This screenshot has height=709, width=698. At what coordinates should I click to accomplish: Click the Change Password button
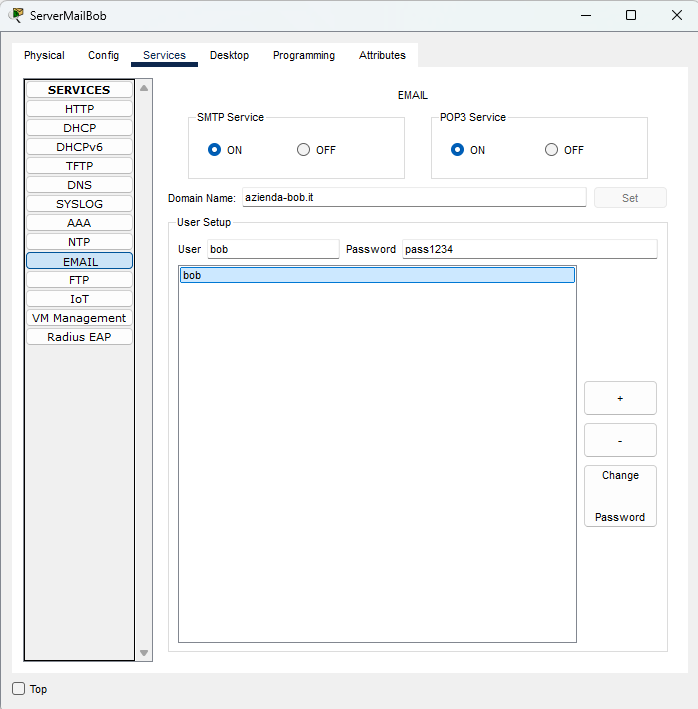(620, 496)
